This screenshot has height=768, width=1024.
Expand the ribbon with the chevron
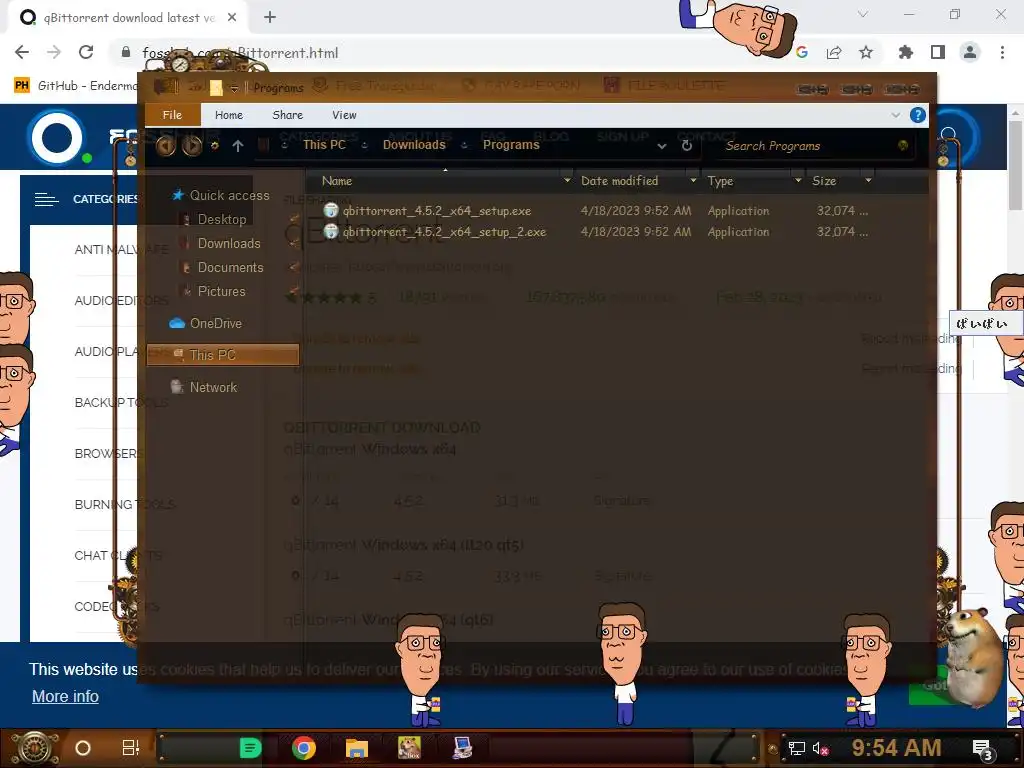[895, 115]
